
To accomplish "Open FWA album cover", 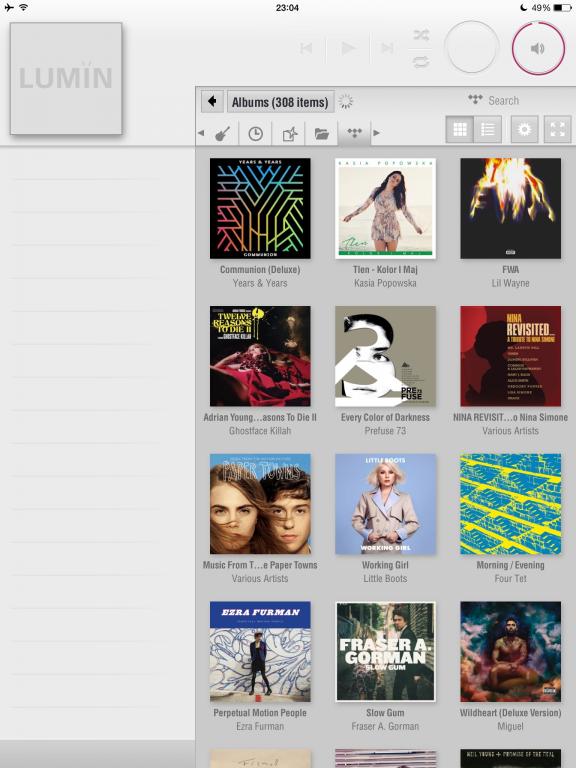I will pos(510,208).
